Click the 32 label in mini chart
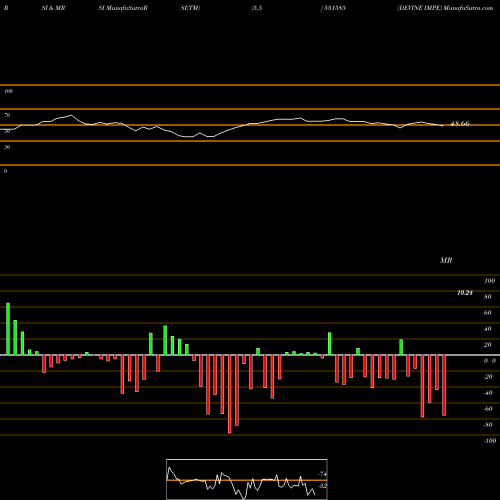The height and width of the screenshot is (500, 500). click(322, 486)
